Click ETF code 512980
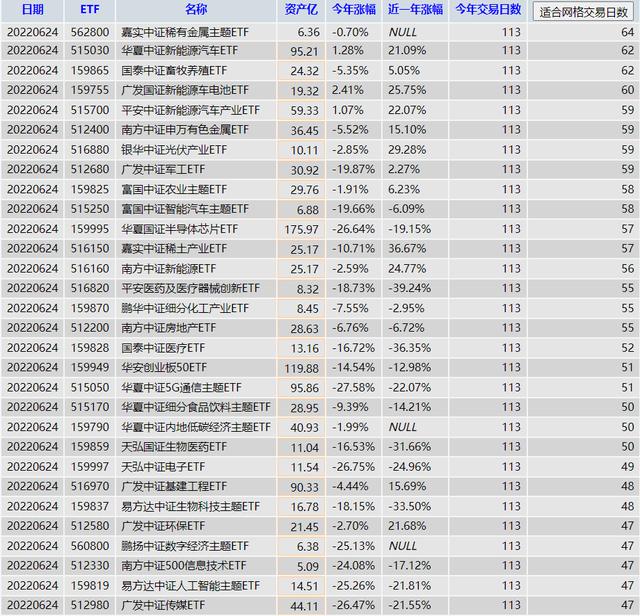 (89, 605)
